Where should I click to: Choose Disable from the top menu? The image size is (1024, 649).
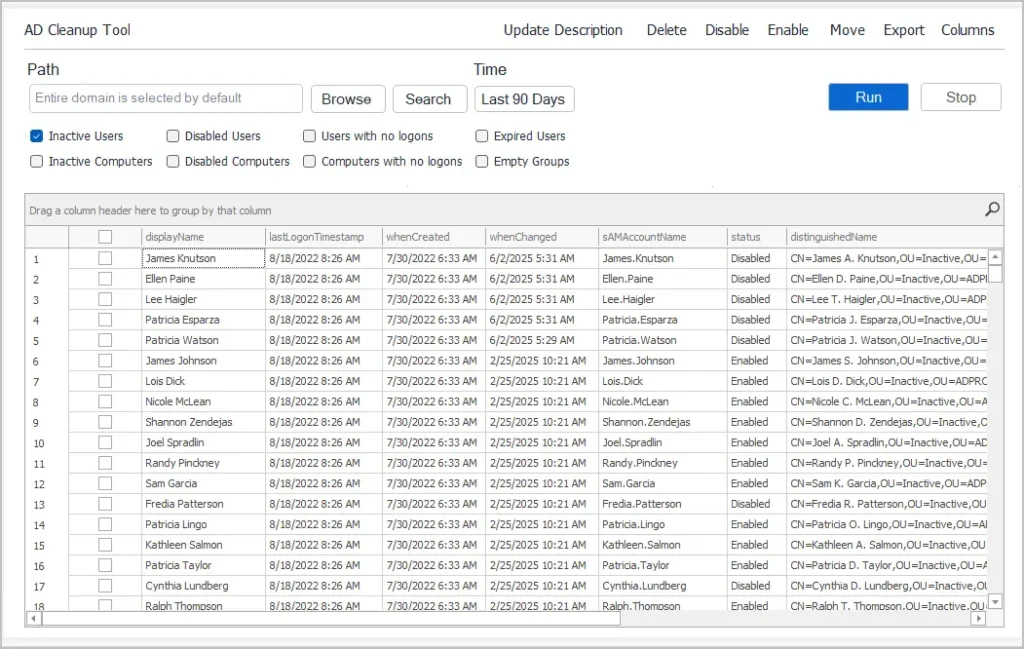pos(727,30)
